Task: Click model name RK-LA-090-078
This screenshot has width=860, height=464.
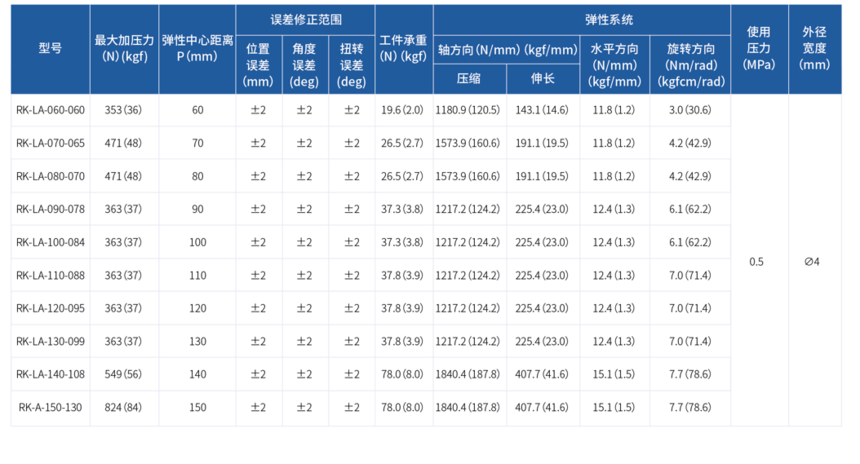Action: coord(50,209)
